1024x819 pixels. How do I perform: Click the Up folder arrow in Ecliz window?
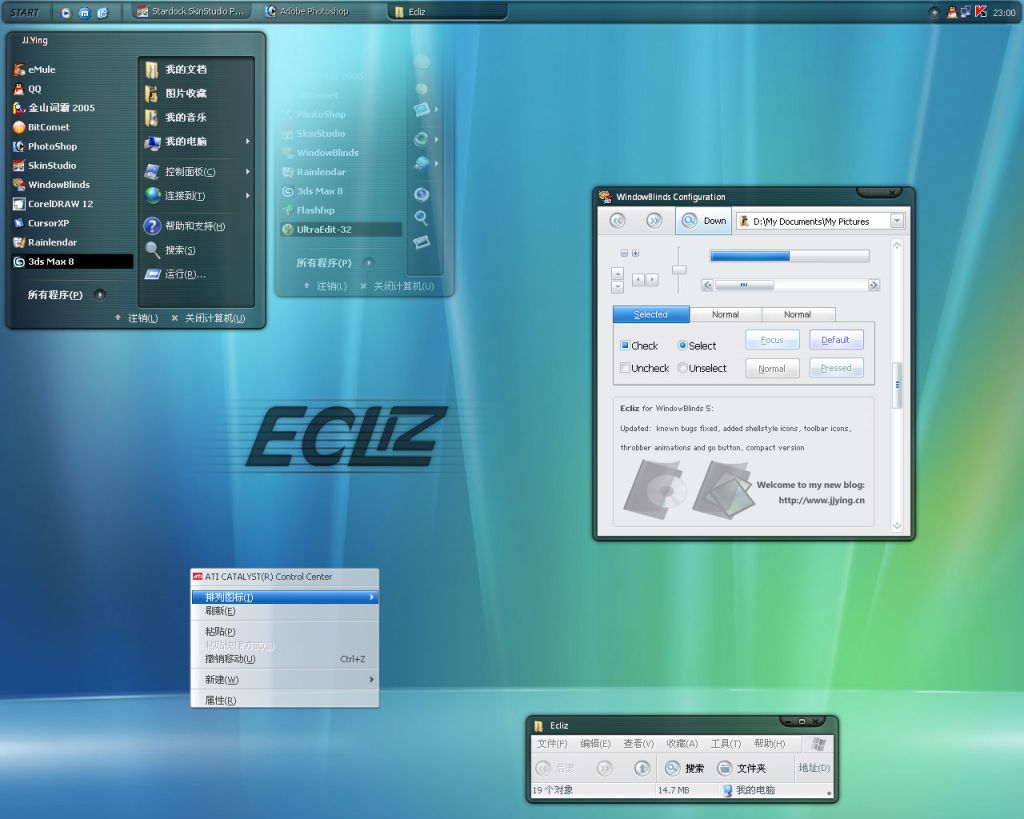click(x=642, y=768)
